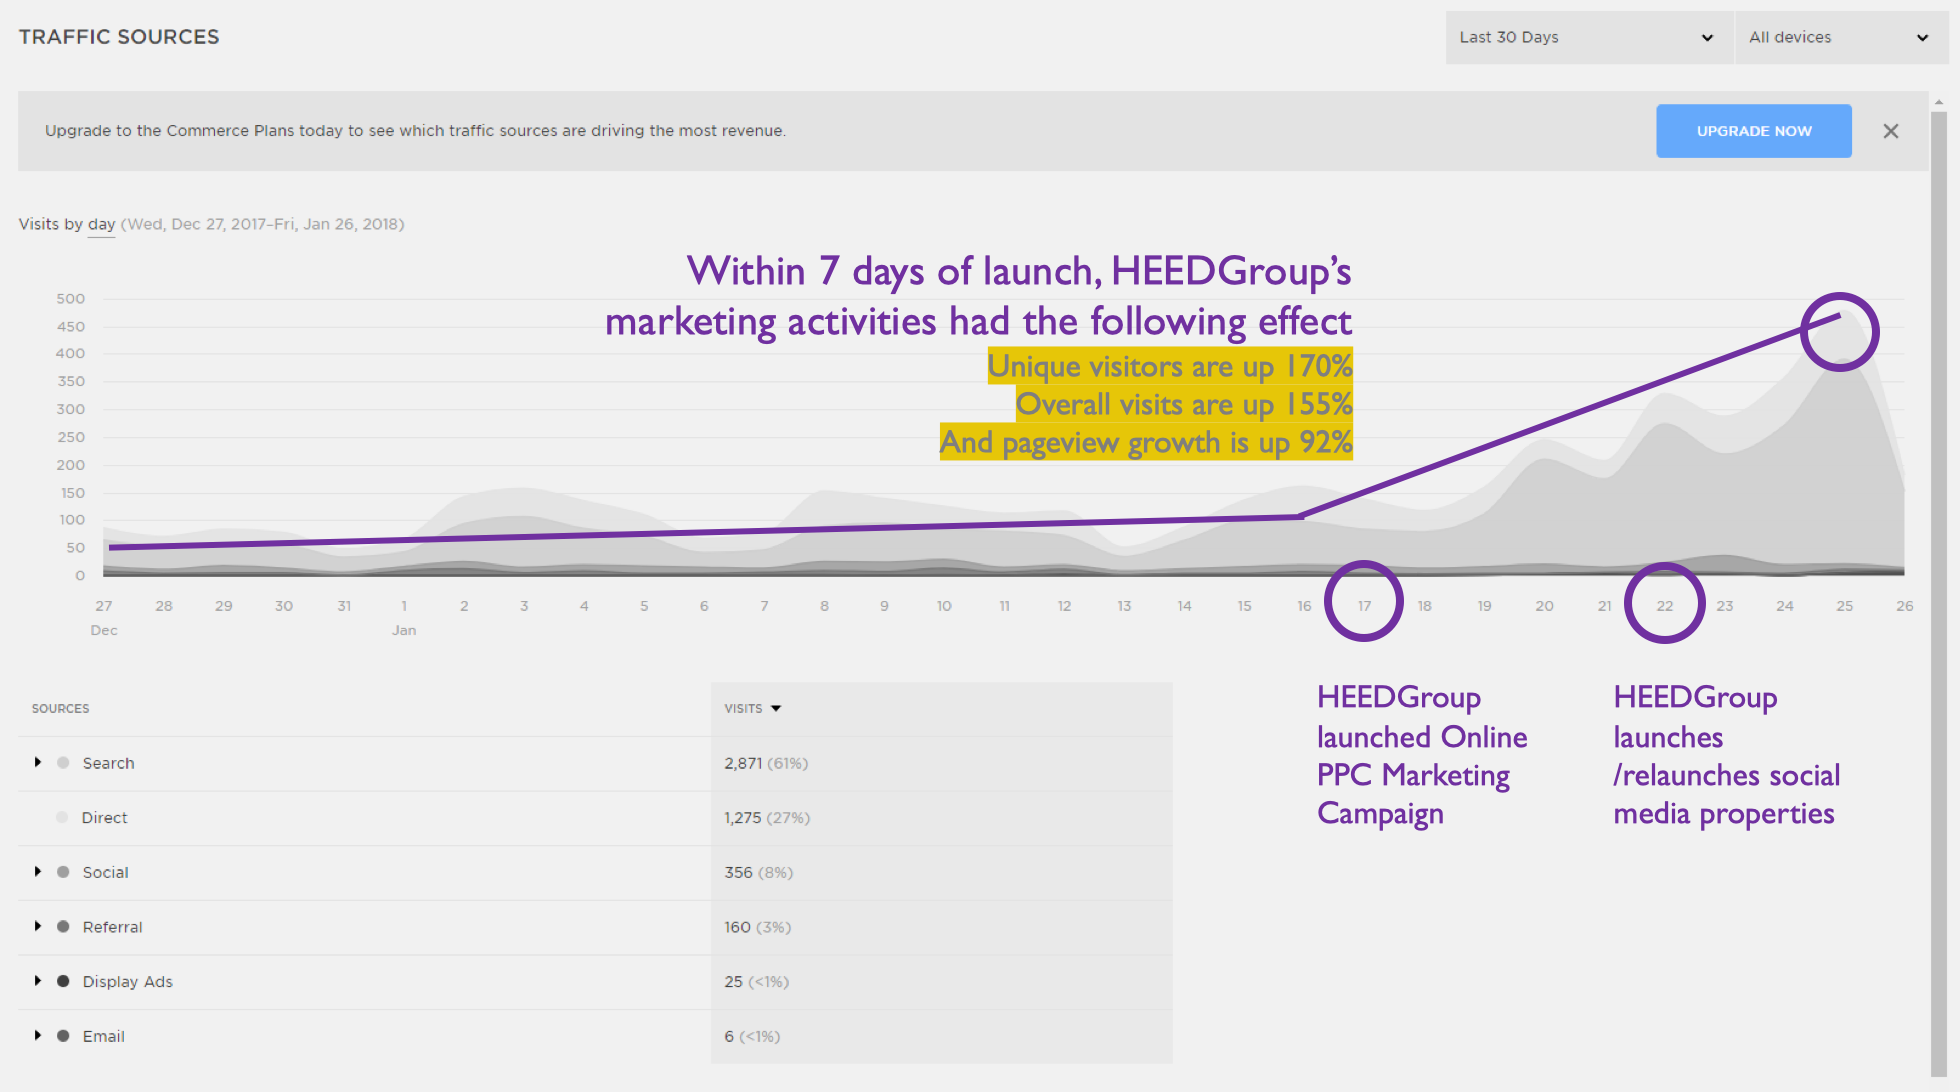Click the 25 (<1%) visits value
This screenshot has height=1092, width=1960.
tap(756, 982)
